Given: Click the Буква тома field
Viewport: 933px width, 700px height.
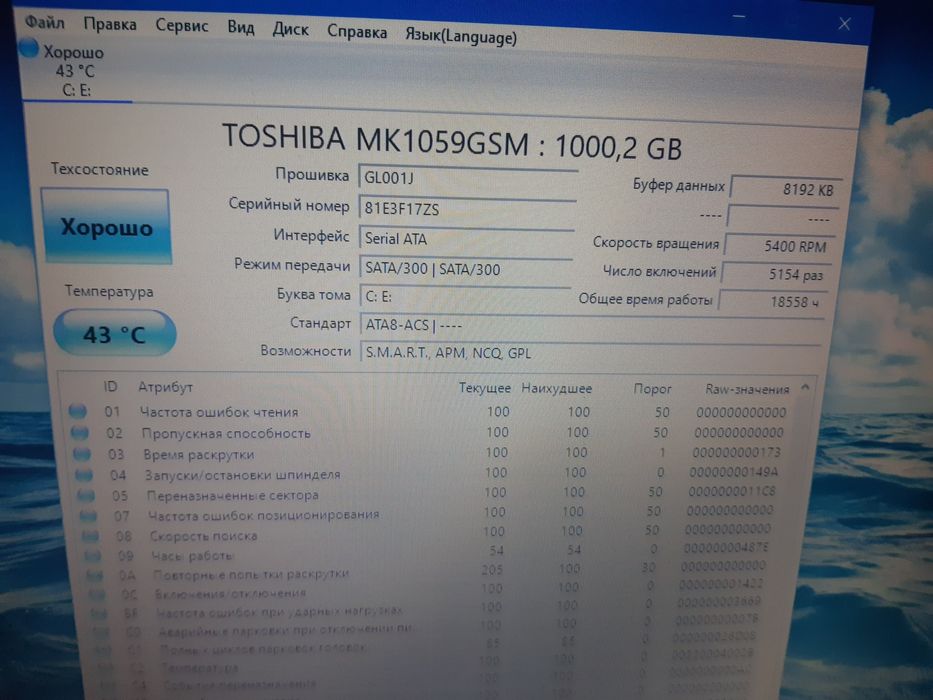Looking at the screenshot, I should pos(465,296).
